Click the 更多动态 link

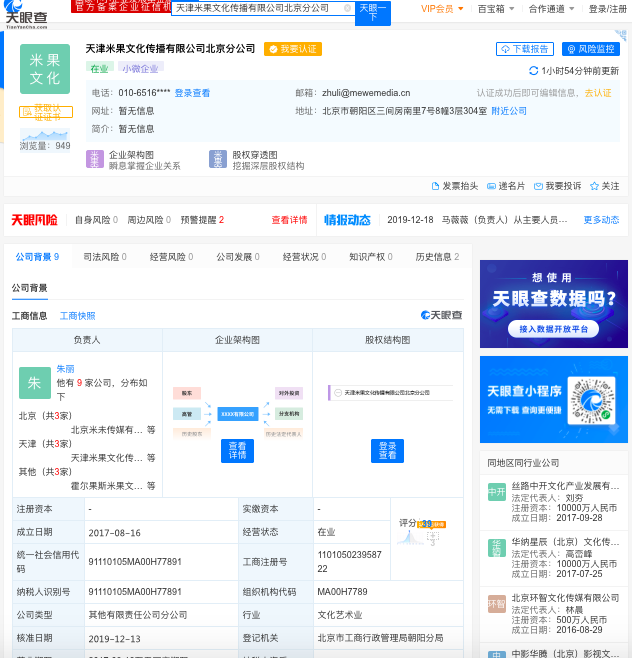pos(601,220)
